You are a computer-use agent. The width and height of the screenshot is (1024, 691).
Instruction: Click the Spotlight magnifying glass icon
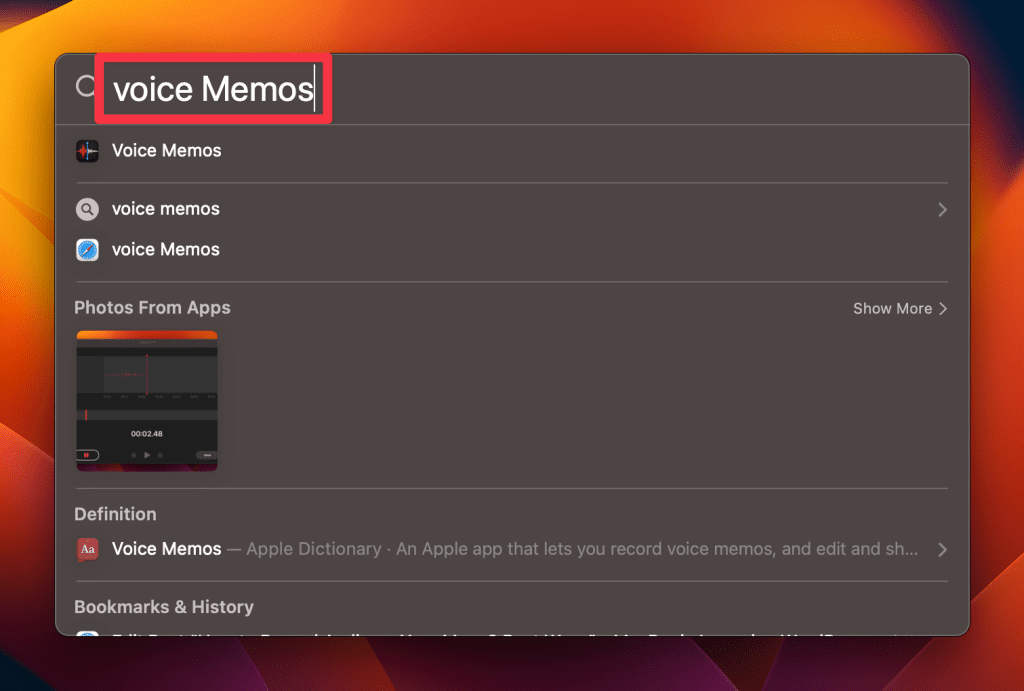86,88
